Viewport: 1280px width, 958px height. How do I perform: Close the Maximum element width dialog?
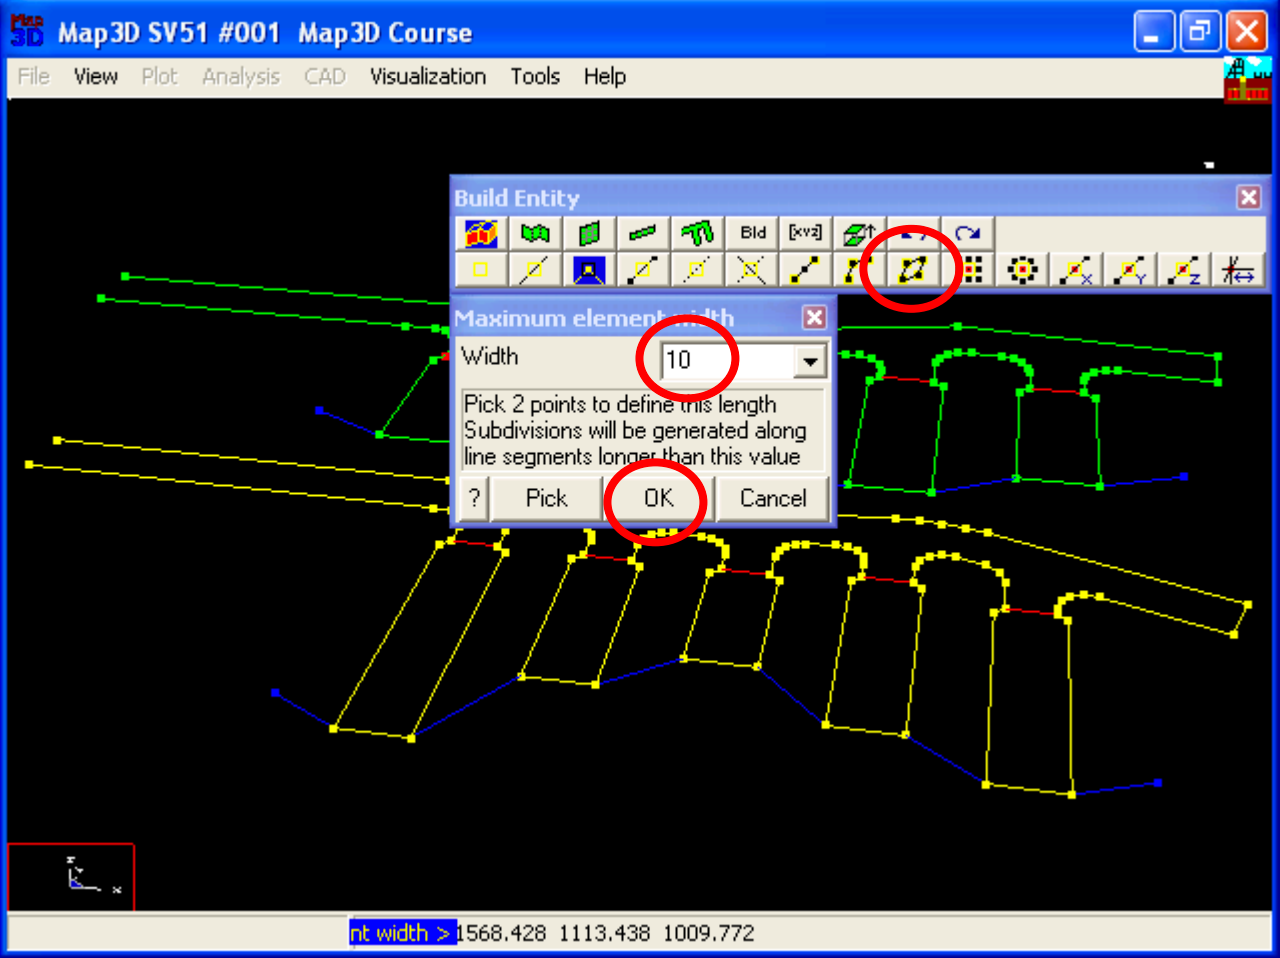815,318
